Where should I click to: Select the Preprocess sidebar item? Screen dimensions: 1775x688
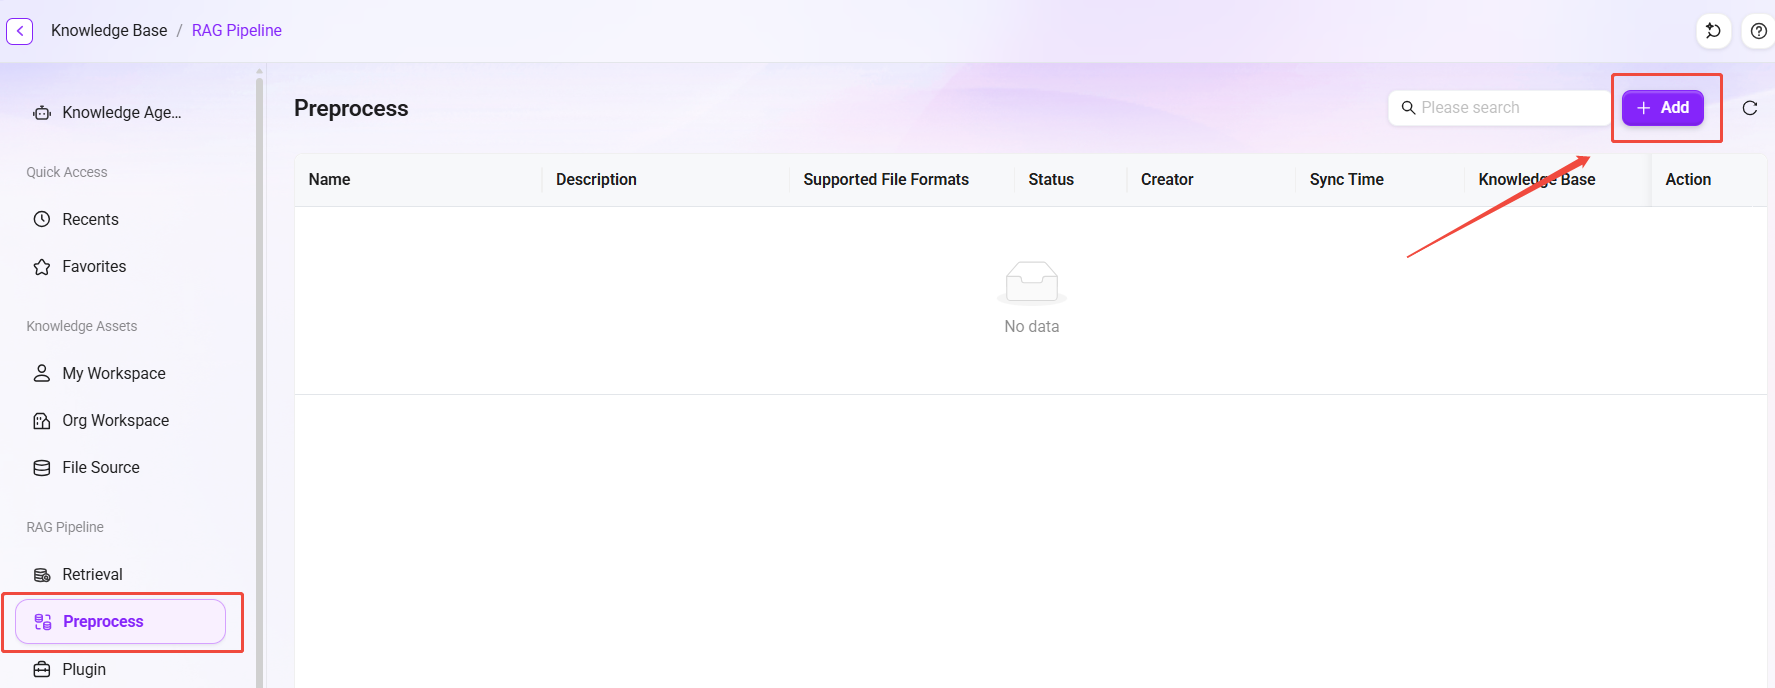[120, 622]
